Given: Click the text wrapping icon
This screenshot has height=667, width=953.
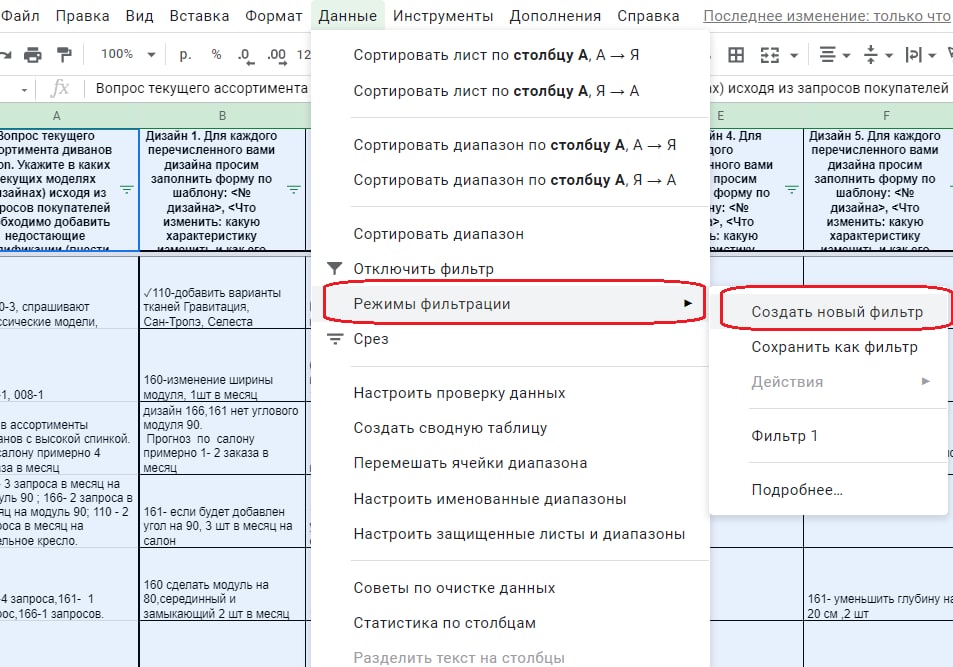Looking at the screenshot, I should (x=913, y=55).
